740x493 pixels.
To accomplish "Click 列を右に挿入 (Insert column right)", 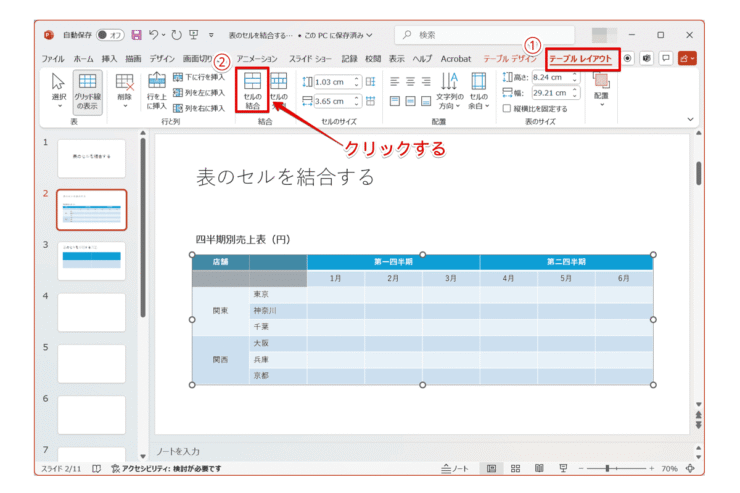I will tap(199, 108).
